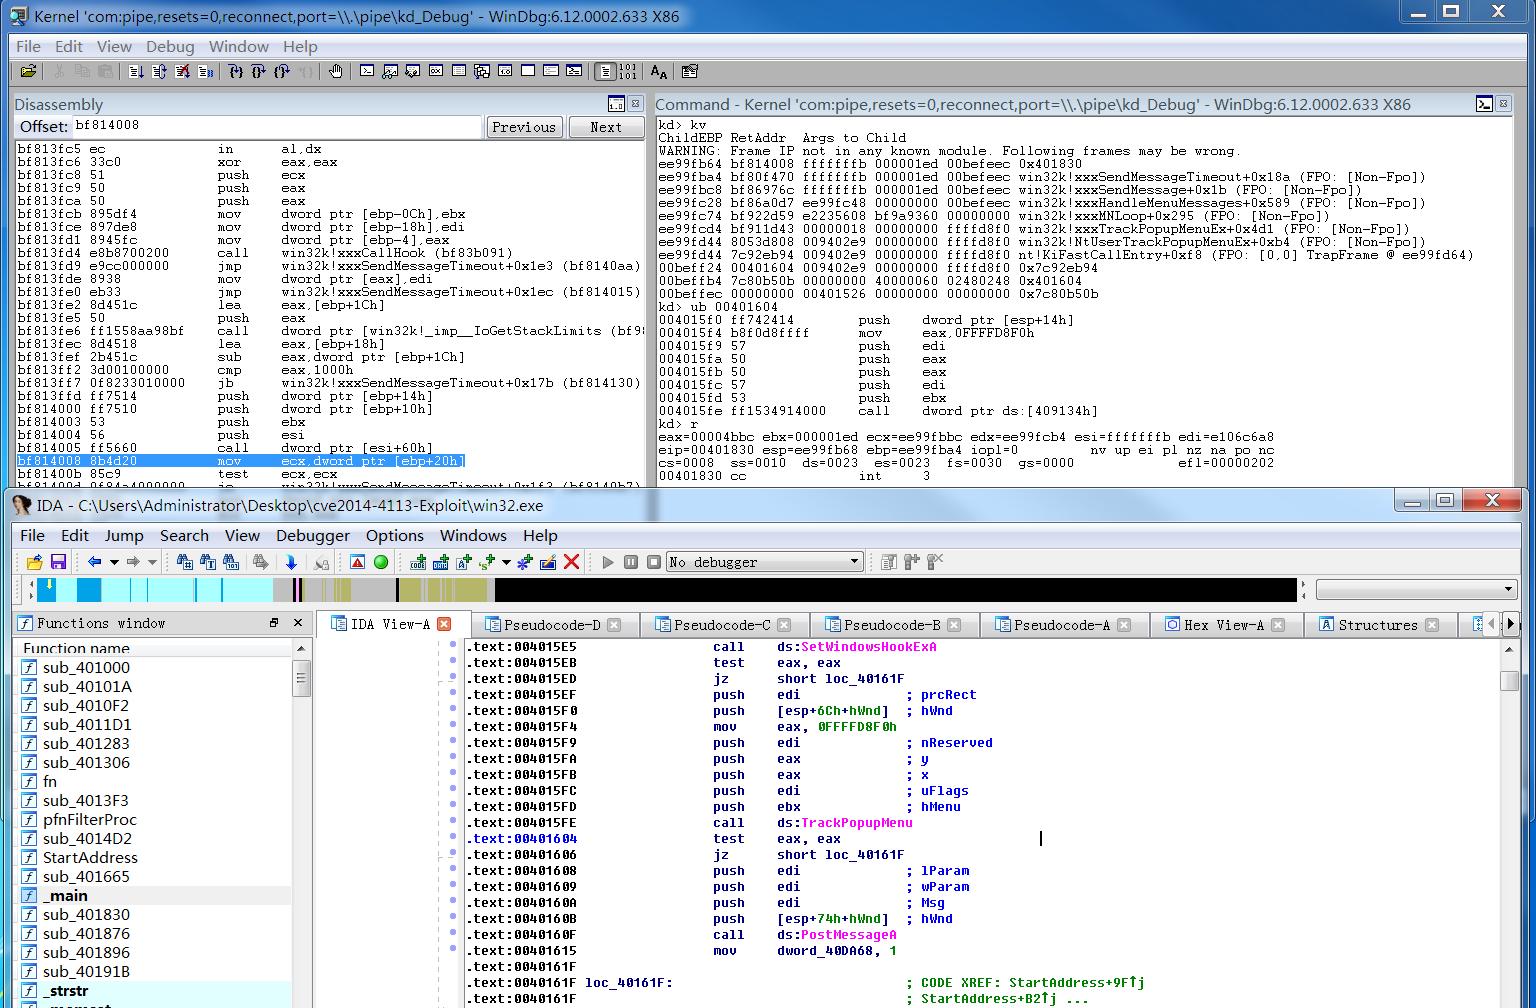Image resolution: width=1536 pixels, height=1008 pixels.
Task: Expand the empty combo box beside navigation band
Action: [1508, 589]
